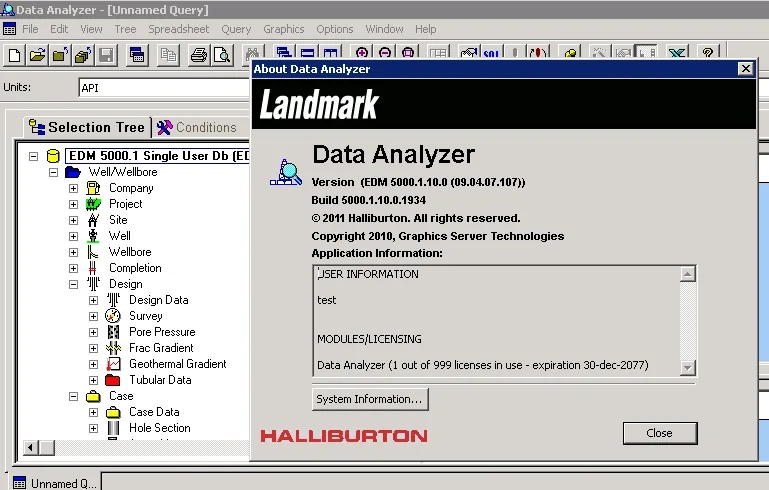Click the print preview magnifier icon

click(222, 55)
